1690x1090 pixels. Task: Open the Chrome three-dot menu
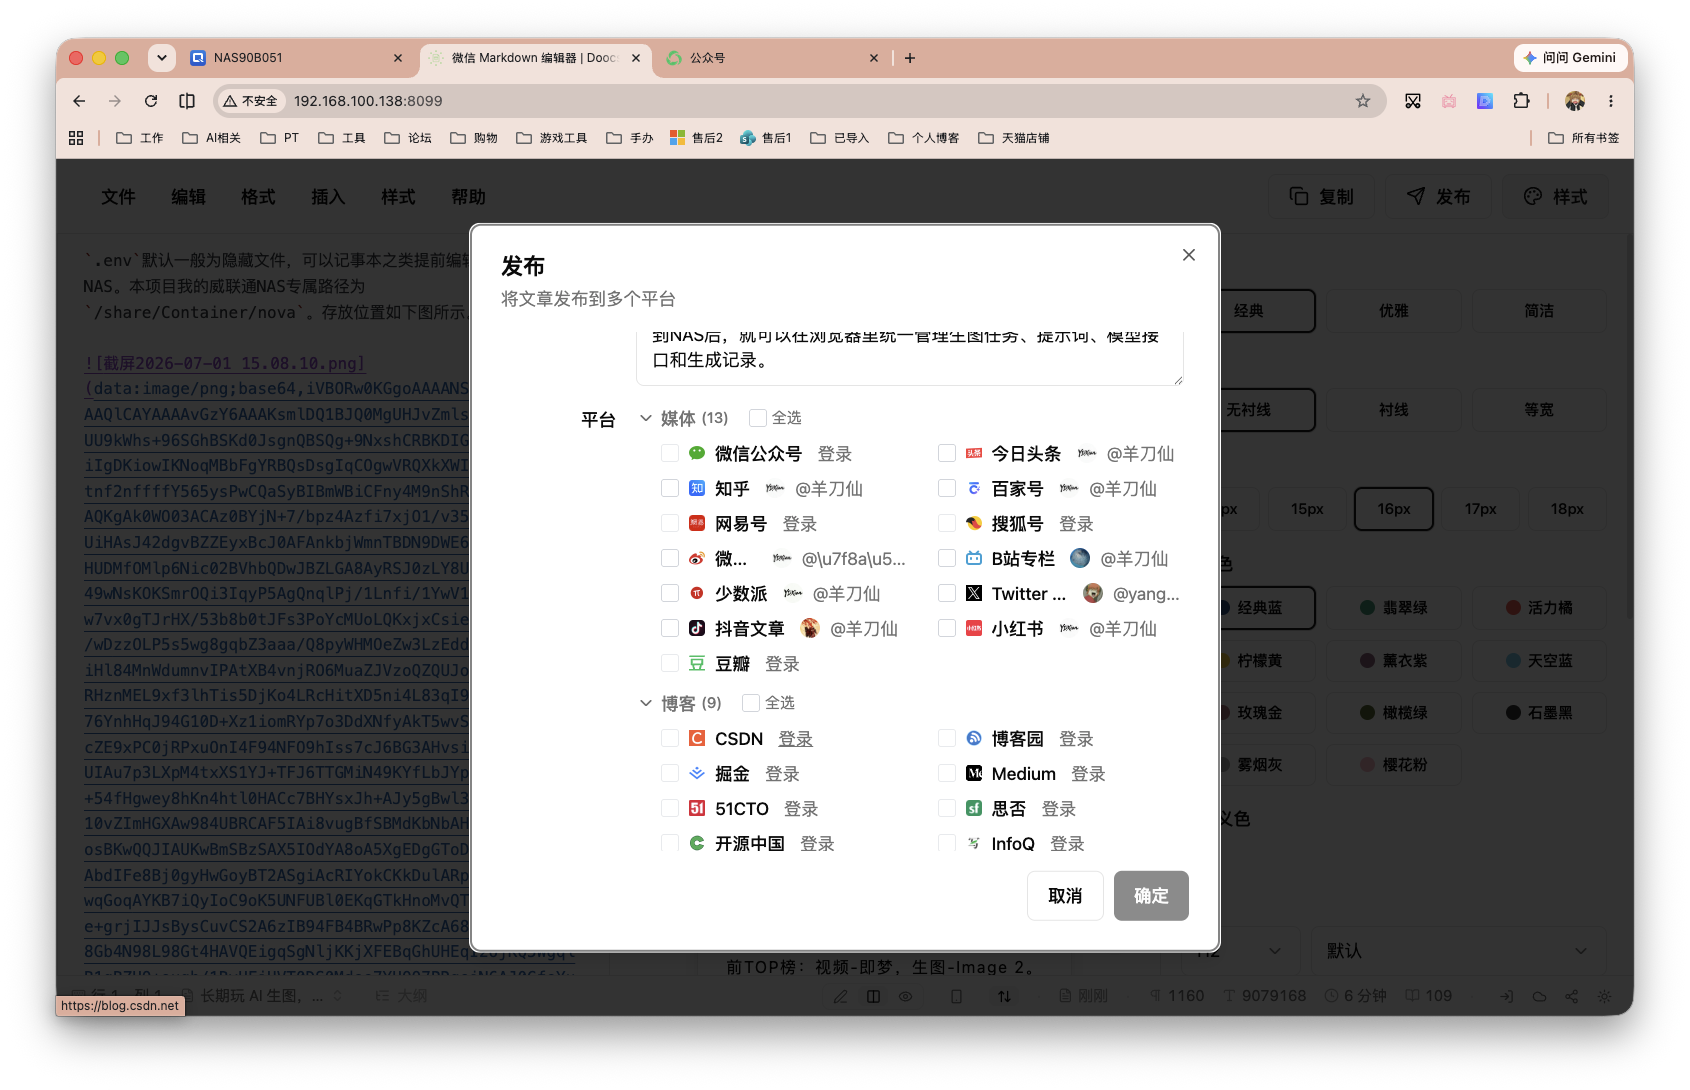tap(1610, 101)
